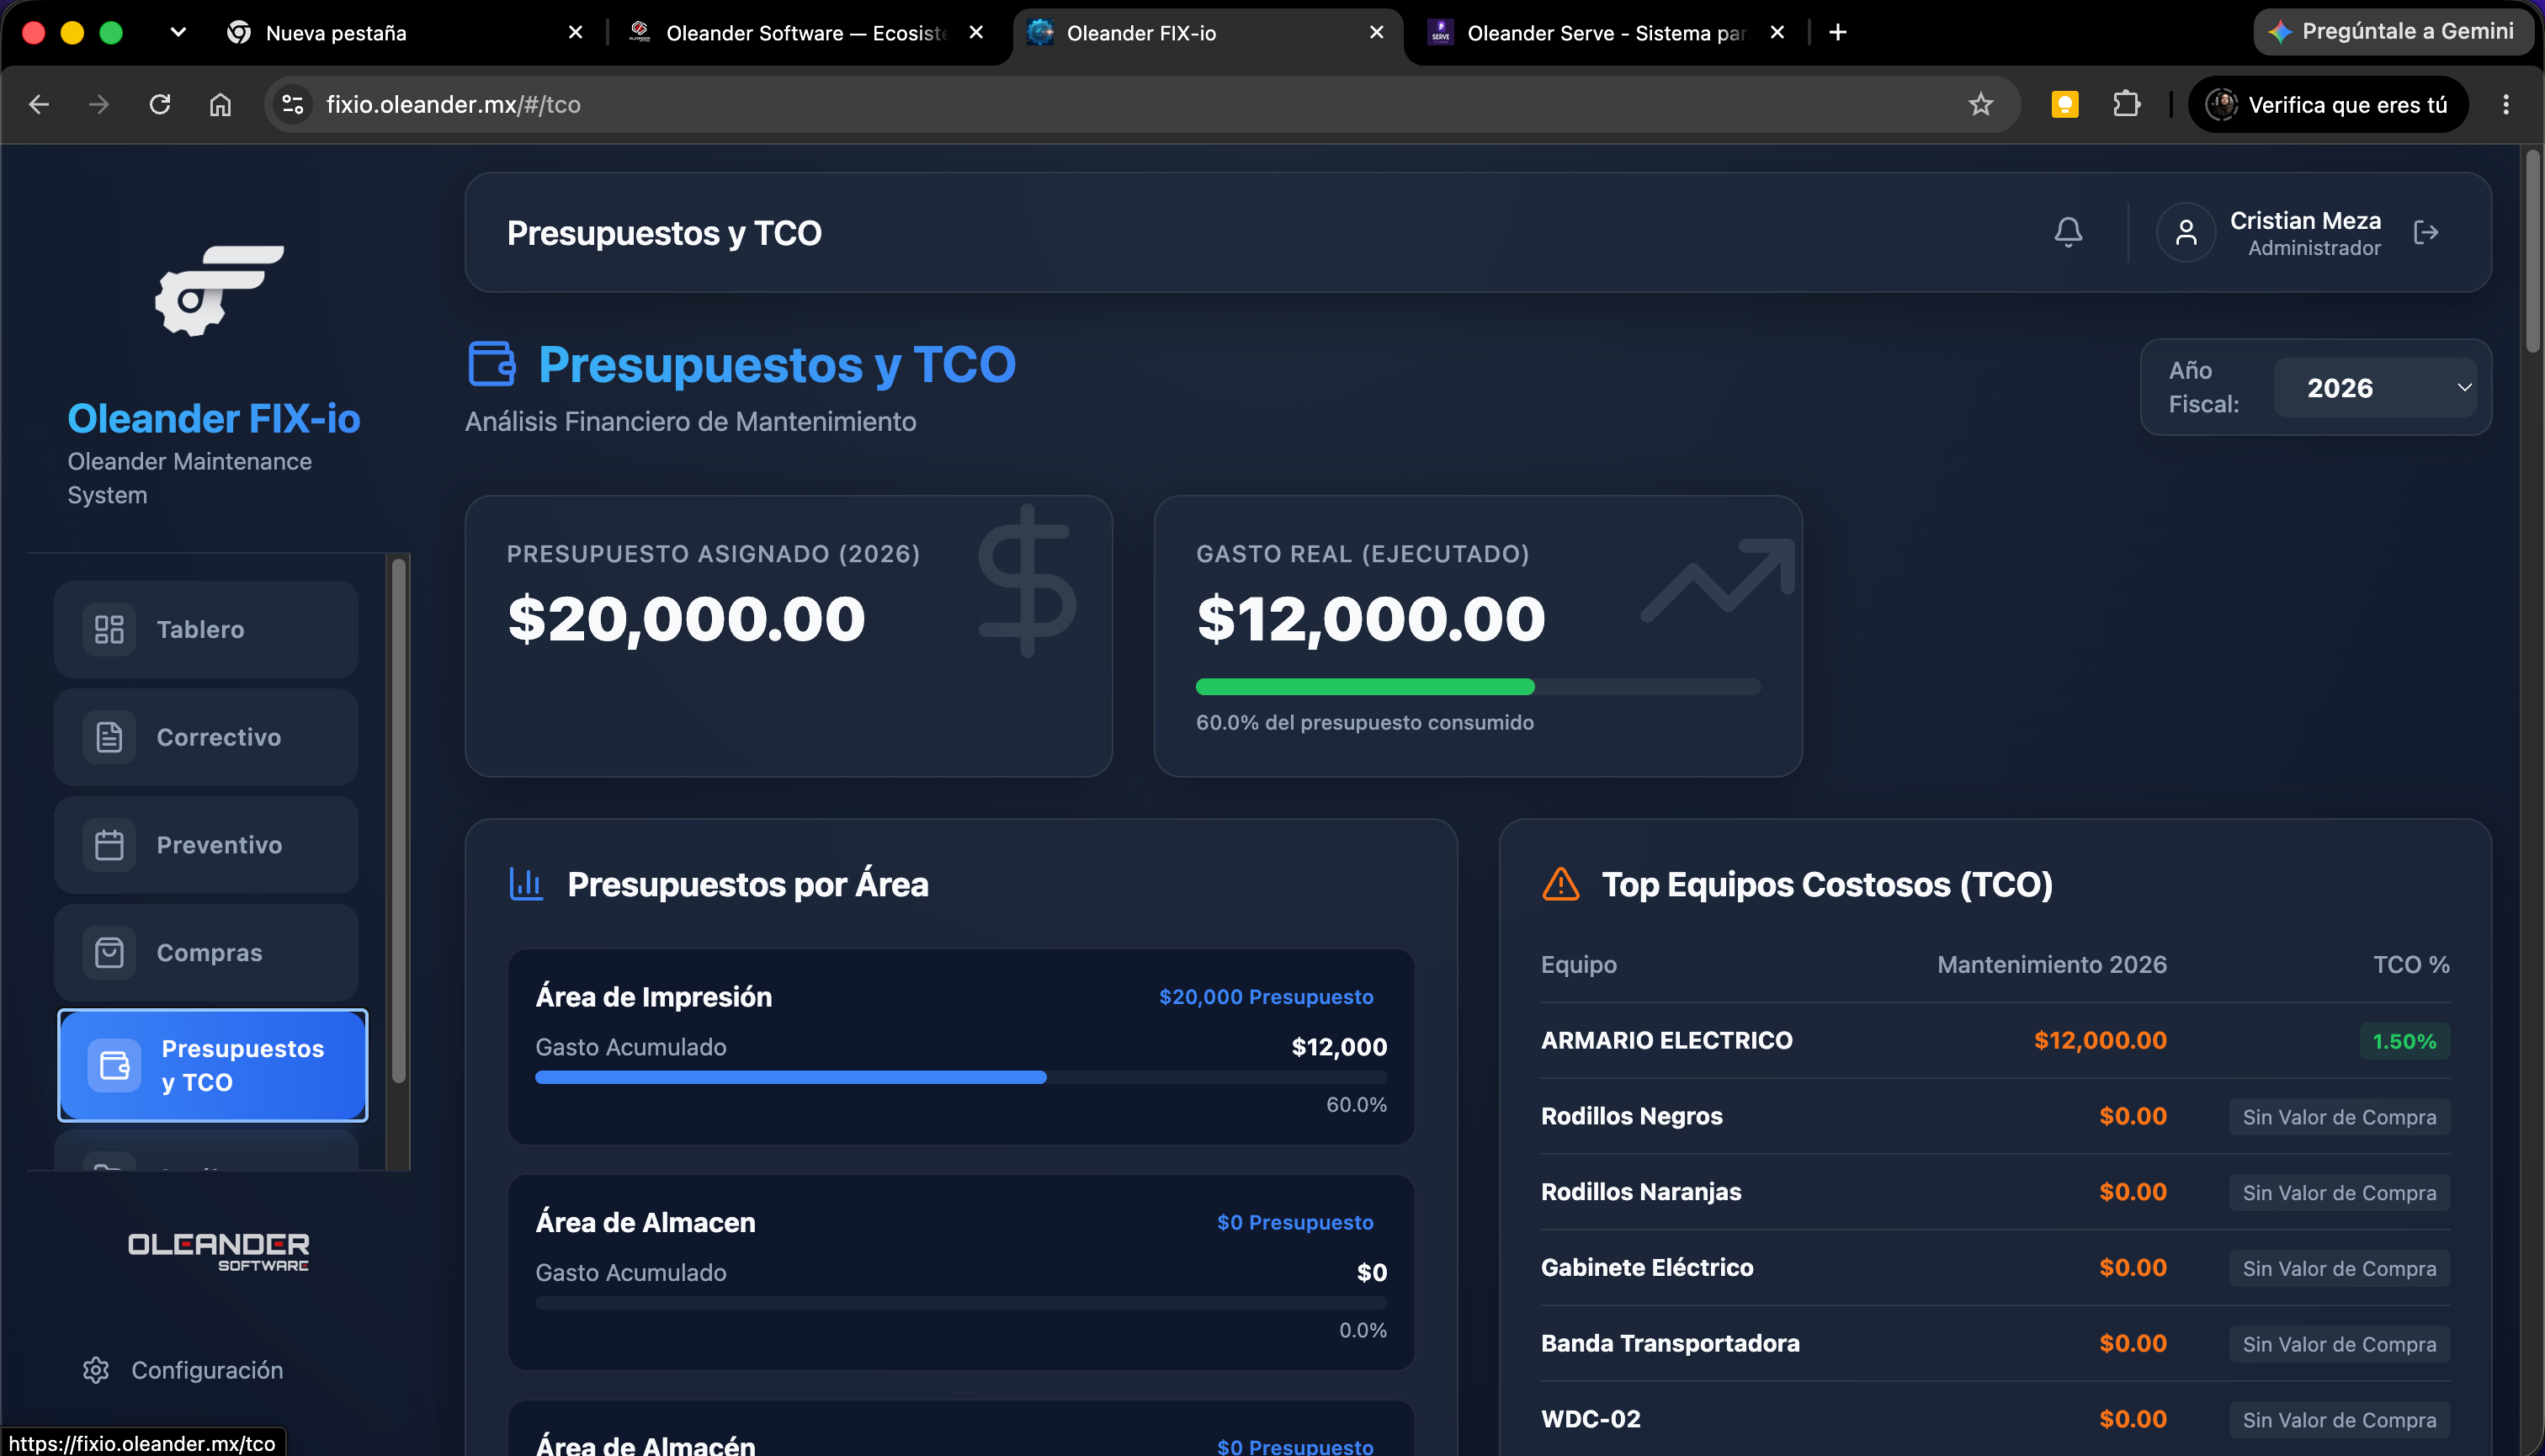Image resolution: width=2545 pixels, height=1456 pixels.
Task: Click the main page vertical scrollbar
Action: click(x=2533, y=250)
